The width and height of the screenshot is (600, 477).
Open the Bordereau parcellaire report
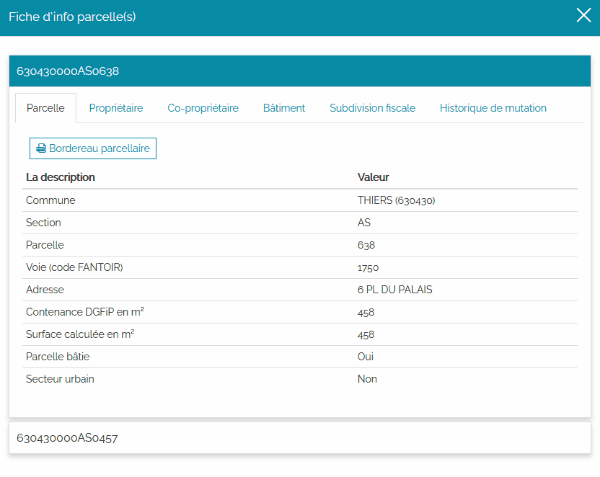[93, 148]
